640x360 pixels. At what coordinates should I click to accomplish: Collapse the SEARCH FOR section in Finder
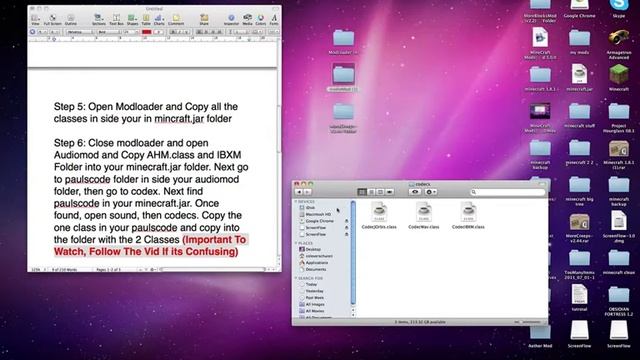coord(296,278)
